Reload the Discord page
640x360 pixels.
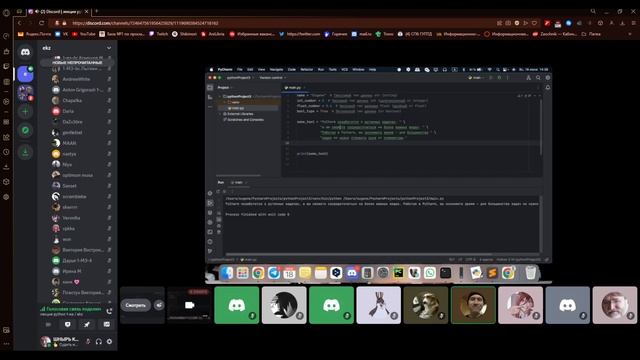42,23
